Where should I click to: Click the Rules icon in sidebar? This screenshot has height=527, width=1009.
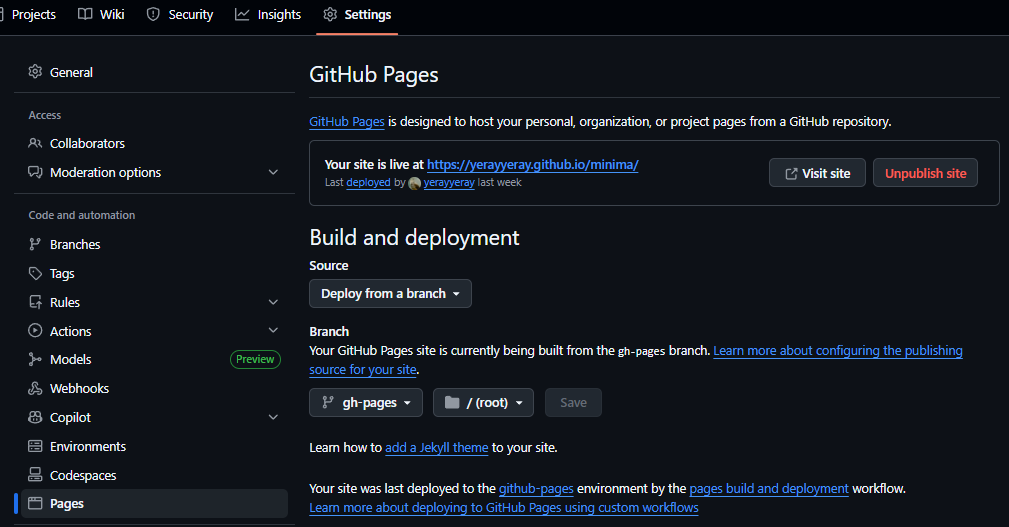click(35, 302)
